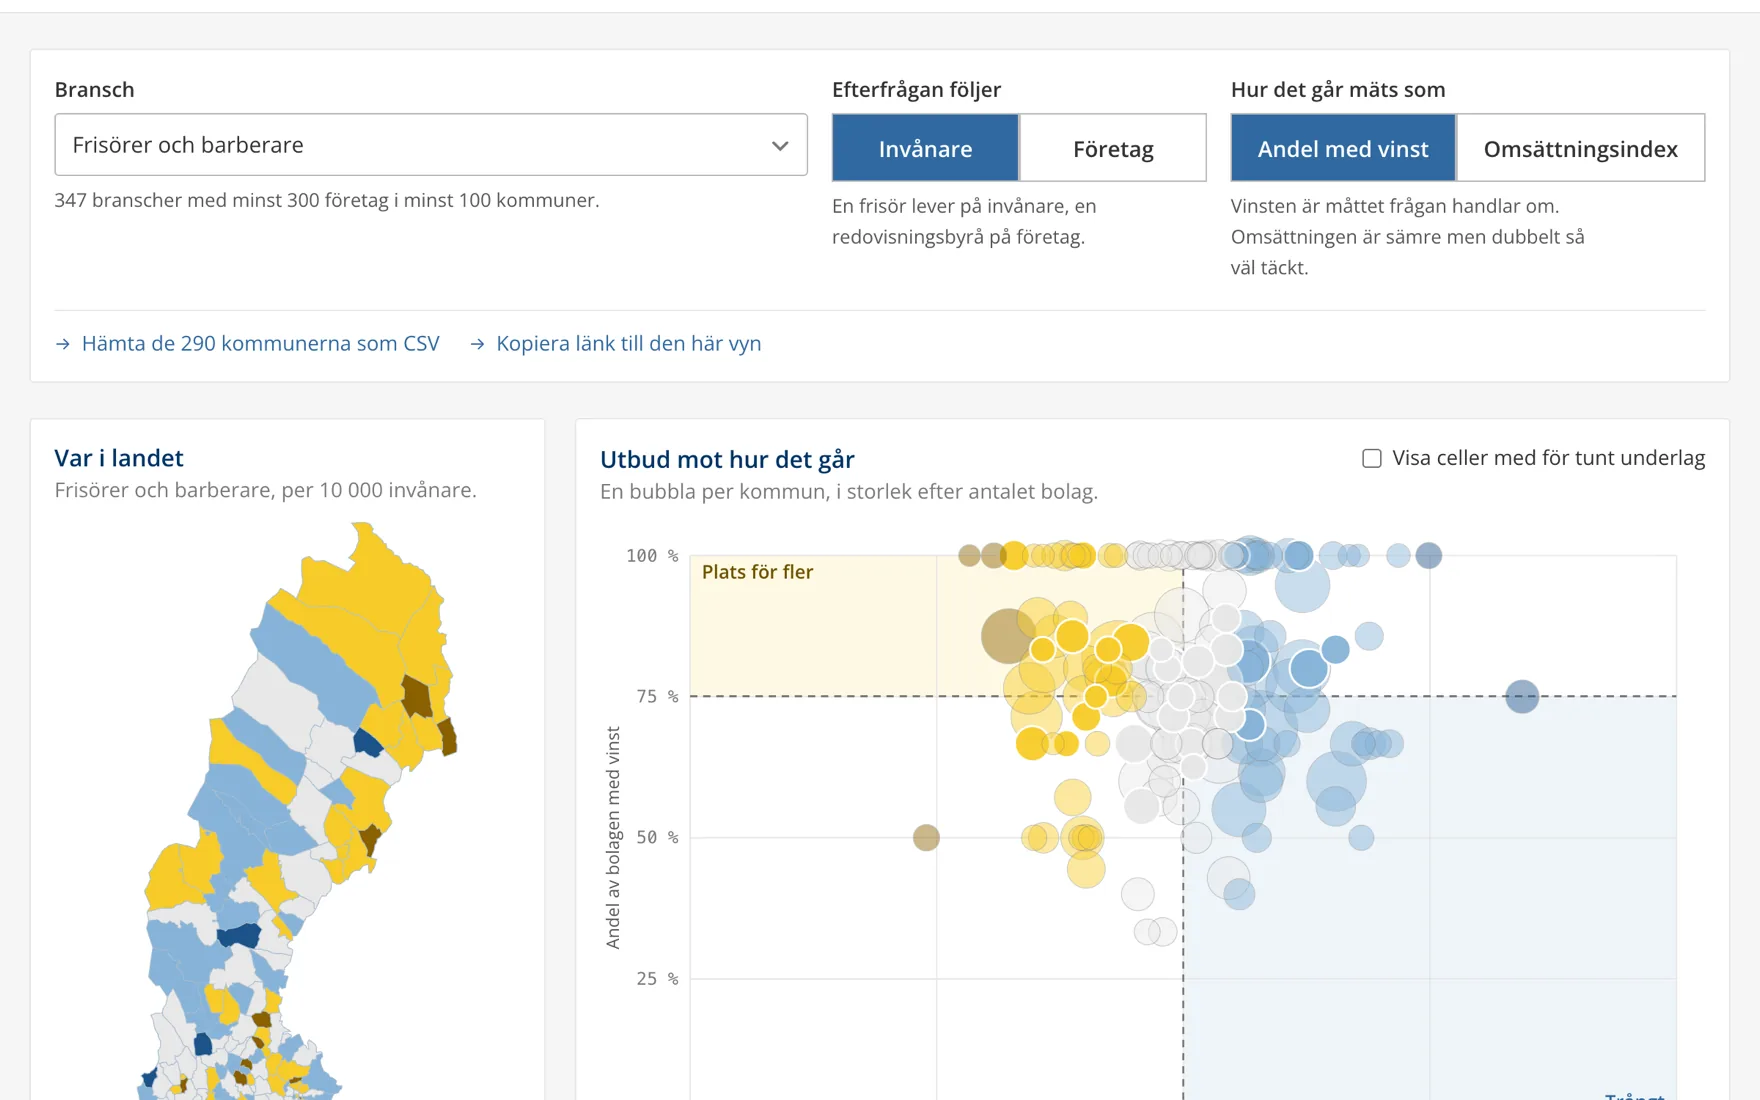
Task: Select the Invånare option
Action: click(x=925, y=148)
